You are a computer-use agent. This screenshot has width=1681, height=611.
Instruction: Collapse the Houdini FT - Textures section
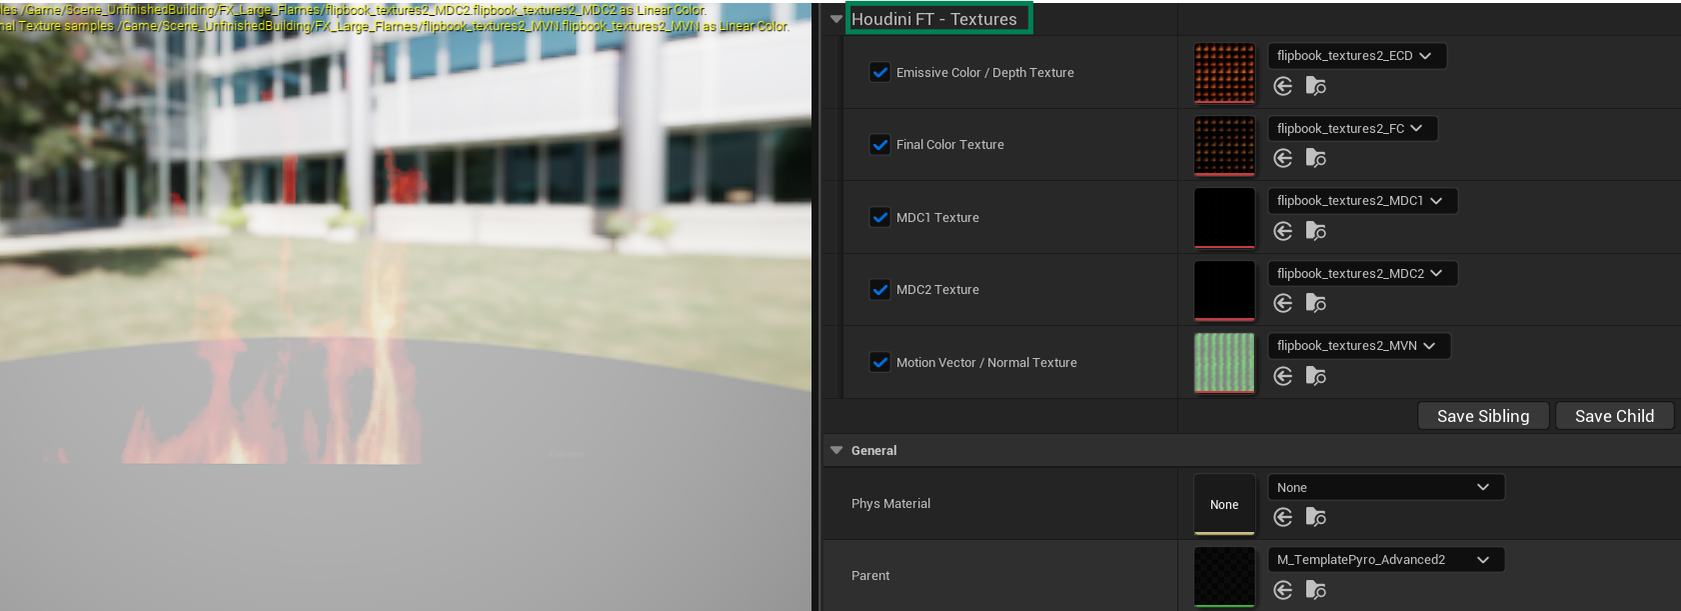(x=836, y=19)
